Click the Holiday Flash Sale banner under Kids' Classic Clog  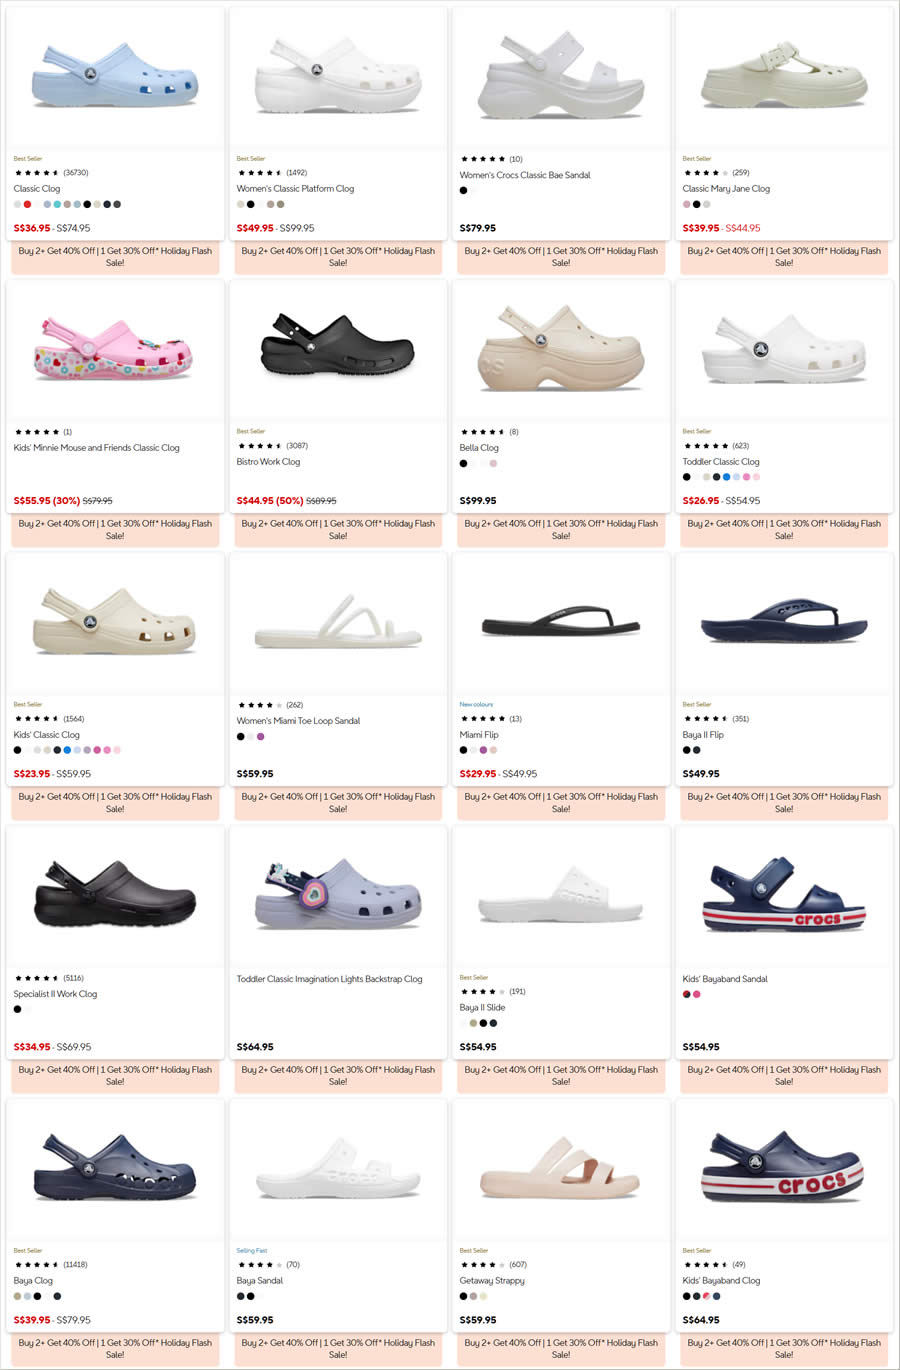coord(115,802)
